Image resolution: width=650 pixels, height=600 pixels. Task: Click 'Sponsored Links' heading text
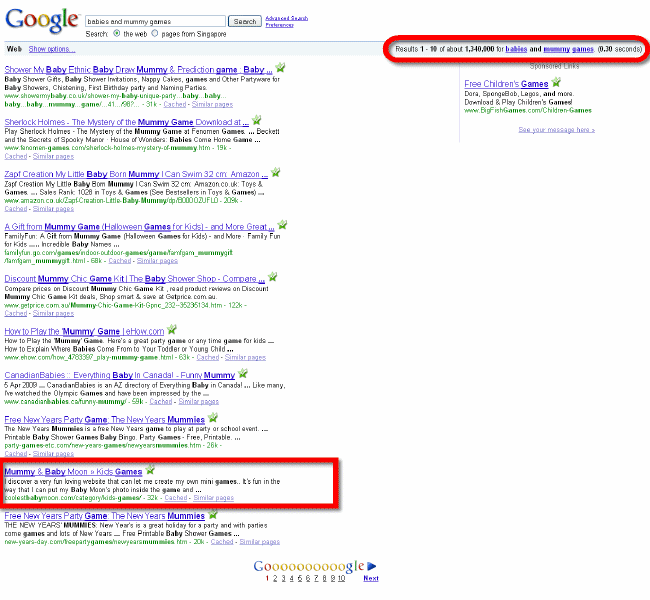[554, 66]
